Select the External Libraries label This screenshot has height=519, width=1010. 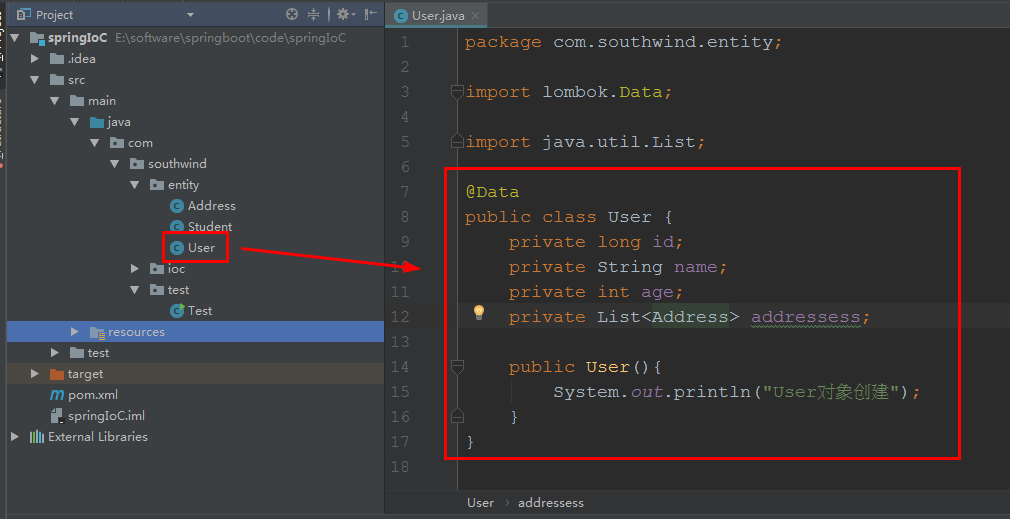click(98, 437)
